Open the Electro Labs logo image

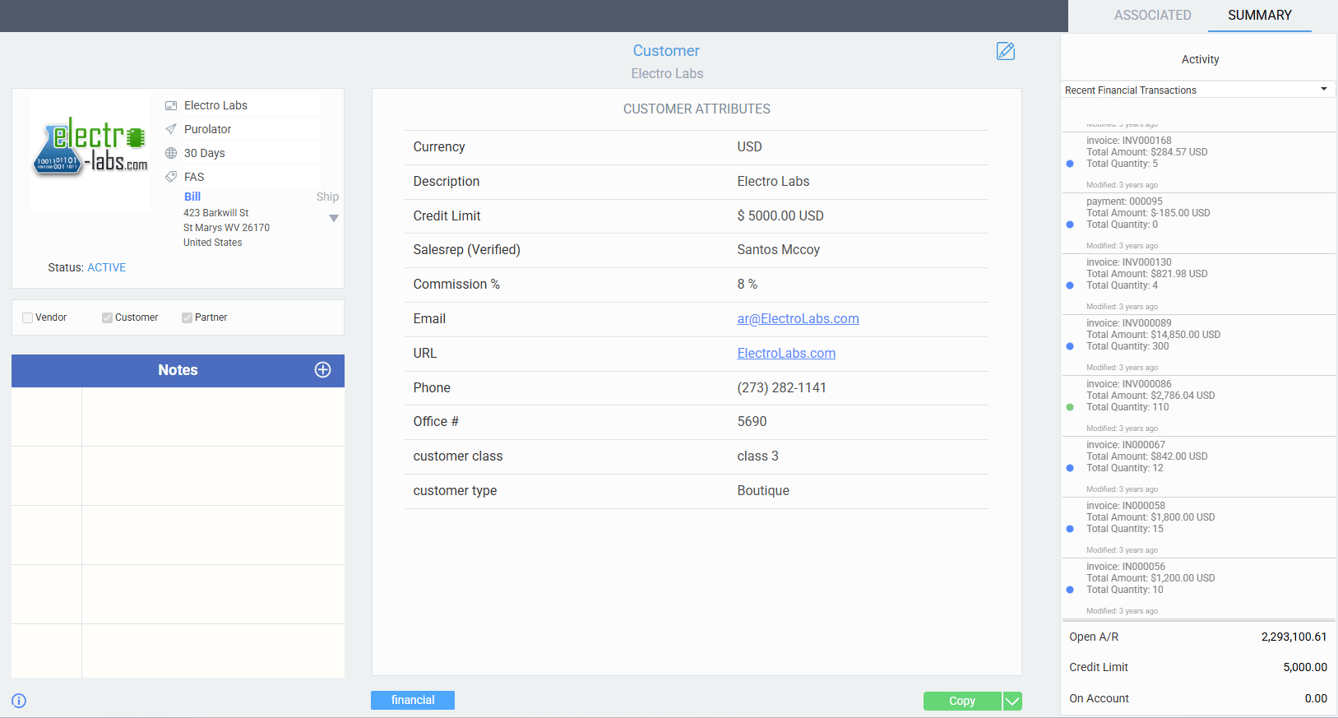(x=90, y=150)
